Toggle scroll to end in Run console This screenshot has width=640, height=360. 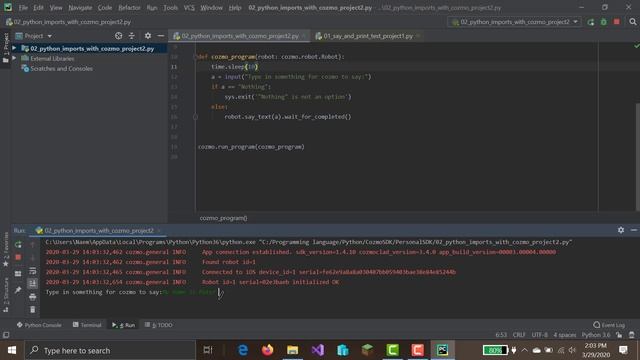(x=33, y=284)
